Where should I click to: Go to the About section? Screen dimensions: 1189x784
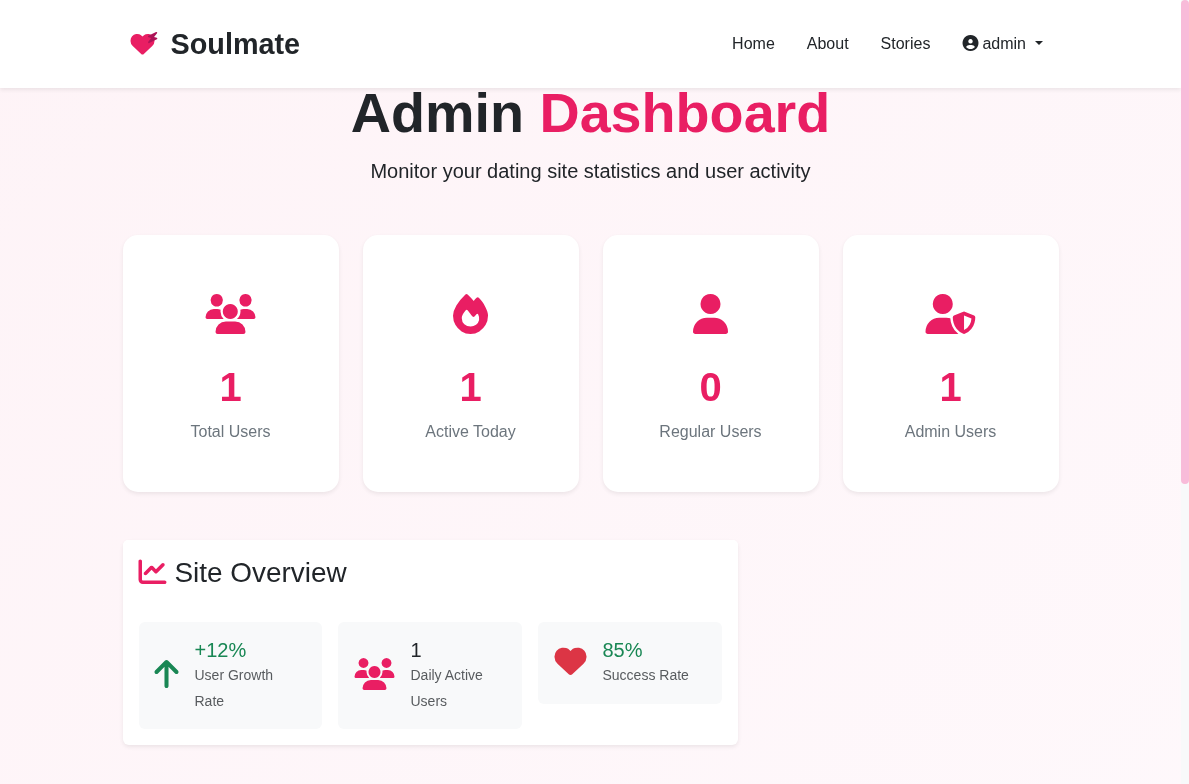(827, 43)
